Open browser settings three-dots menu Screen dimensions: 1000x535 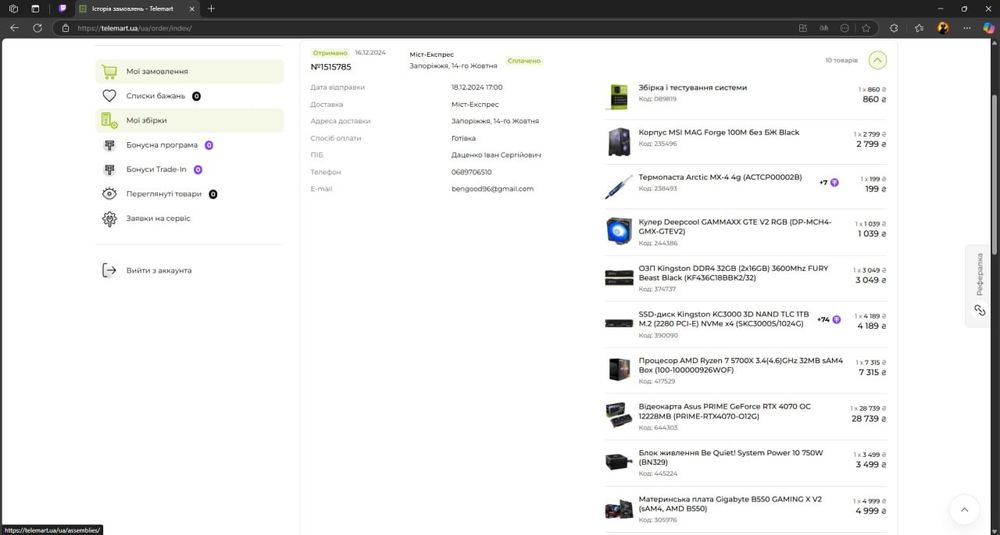point(967,28)
